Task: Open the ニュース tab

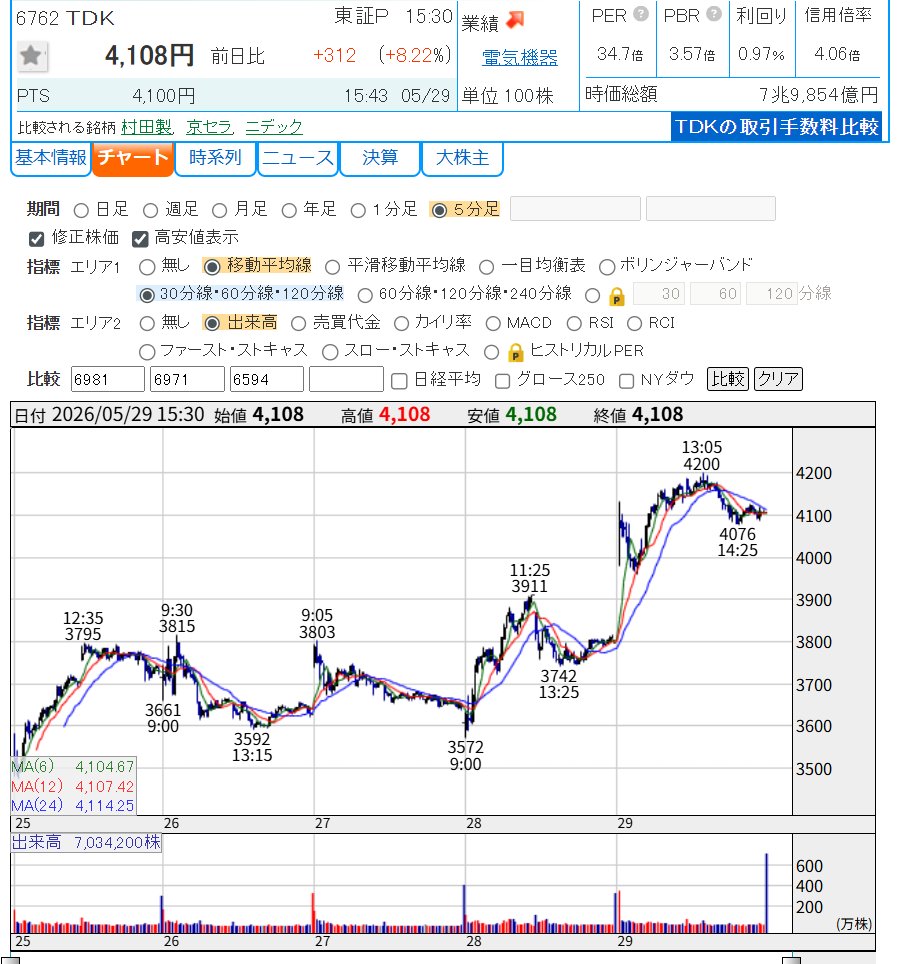Action: pos(298,158)
